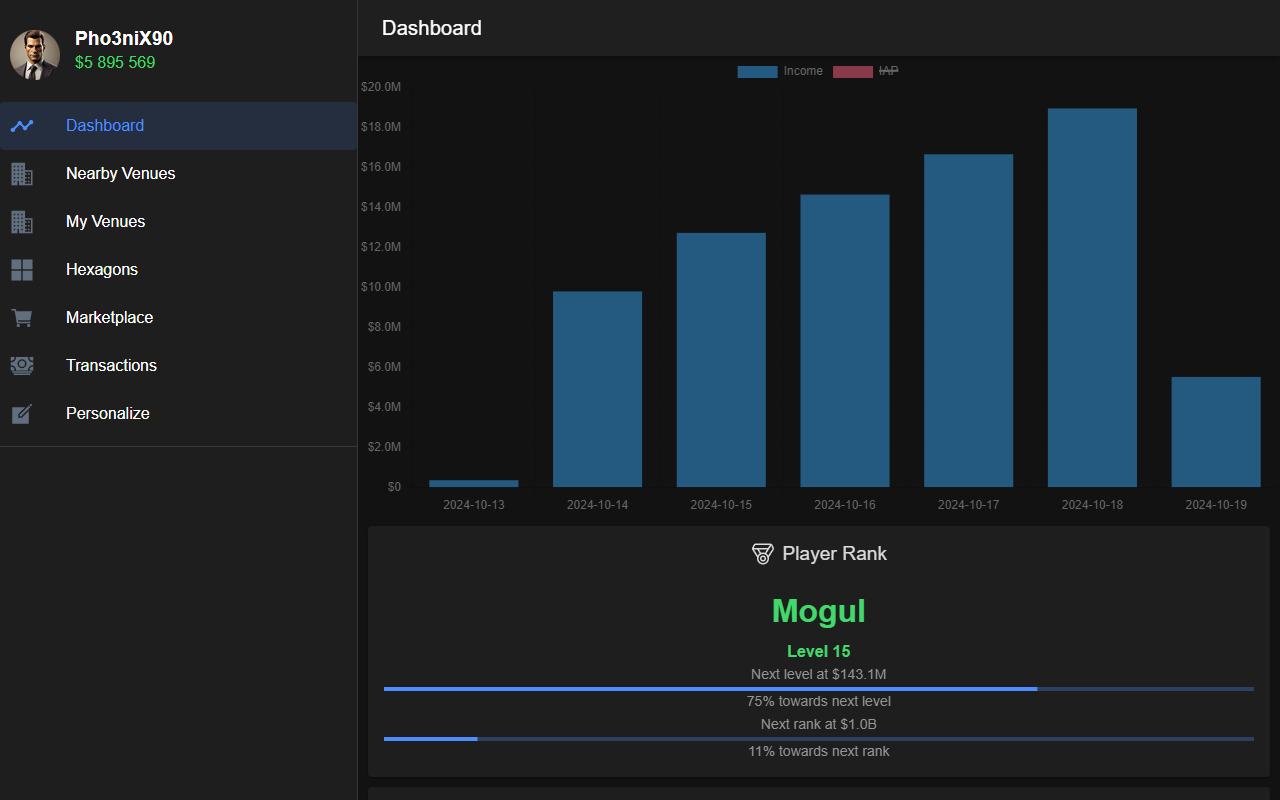The height and width of the screenshot is (800, 1280).
Task: Click the 2024-10-17 income bar
Action: tap(969, 321)
